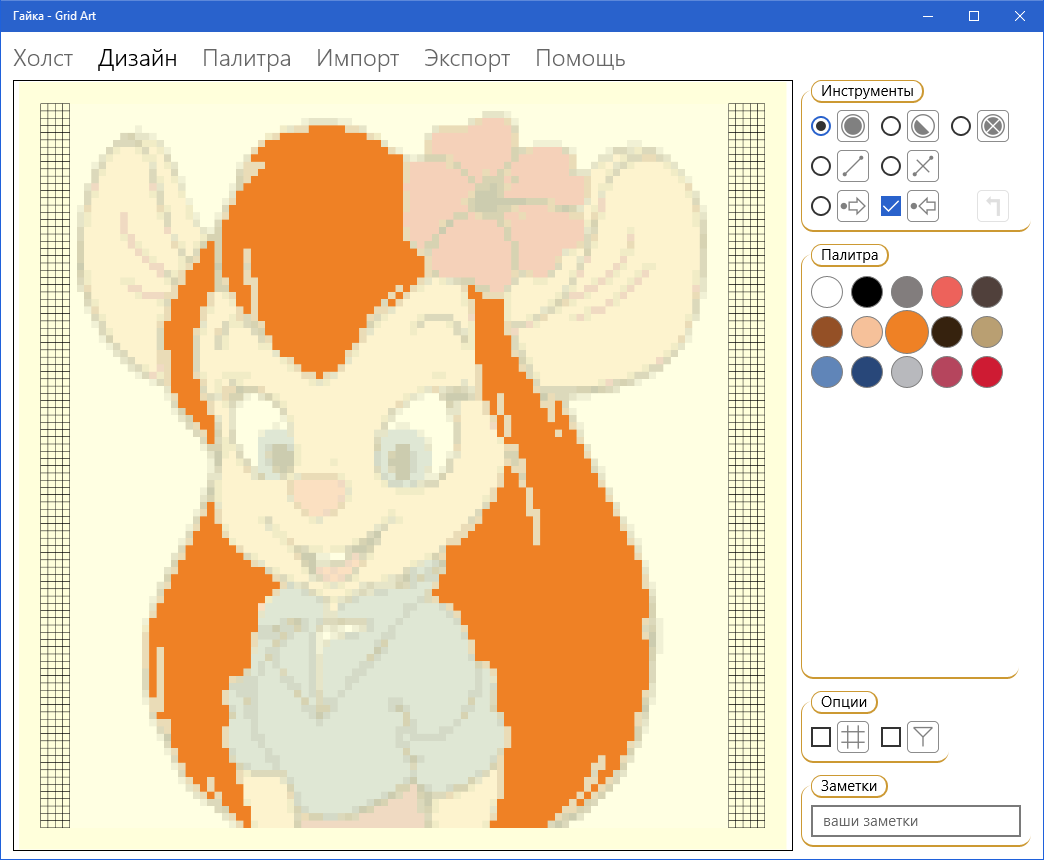Open the Экспорт menu
1044x860 pixels.
click(x=467, y=59)
